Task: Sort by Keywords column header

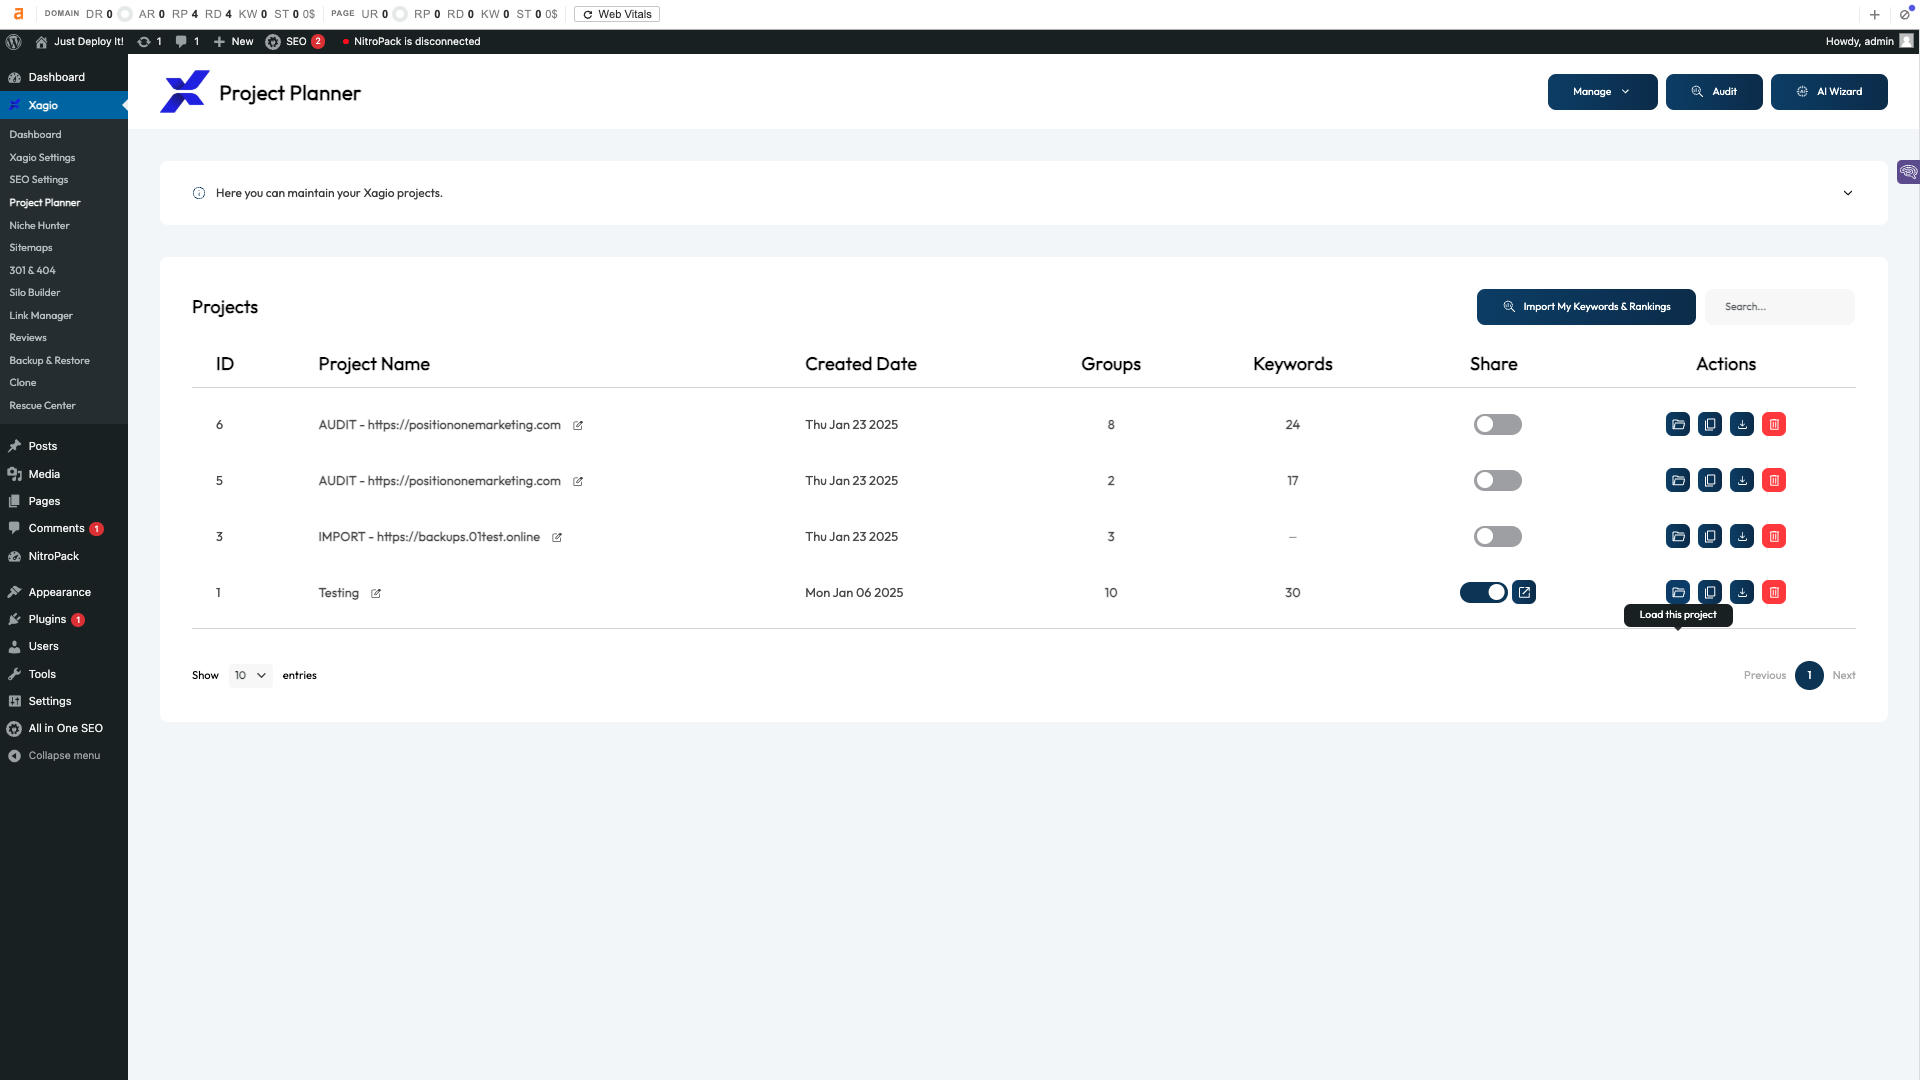Action: (1293, 365)
